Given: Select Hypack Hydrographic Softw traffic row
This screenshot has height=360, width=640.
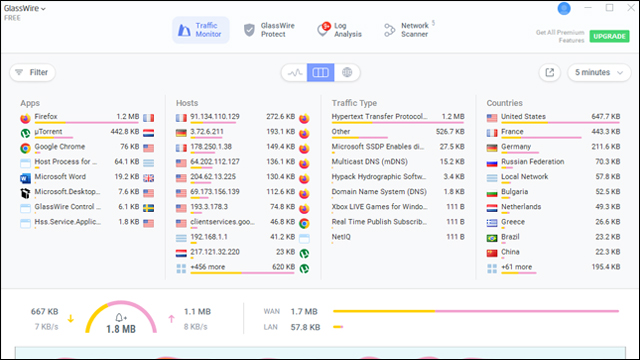Looking at the screenshot, I should 398,178.
